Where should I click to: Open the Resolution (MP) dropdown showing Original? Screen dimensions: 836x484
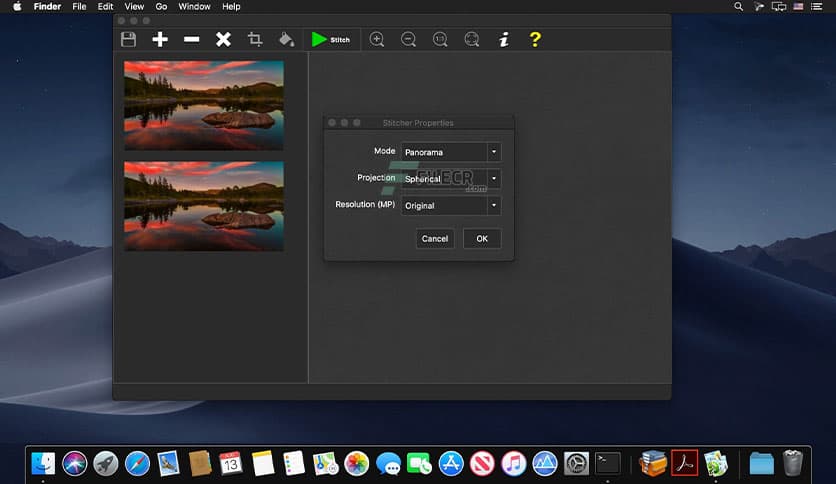pos(451,205)
